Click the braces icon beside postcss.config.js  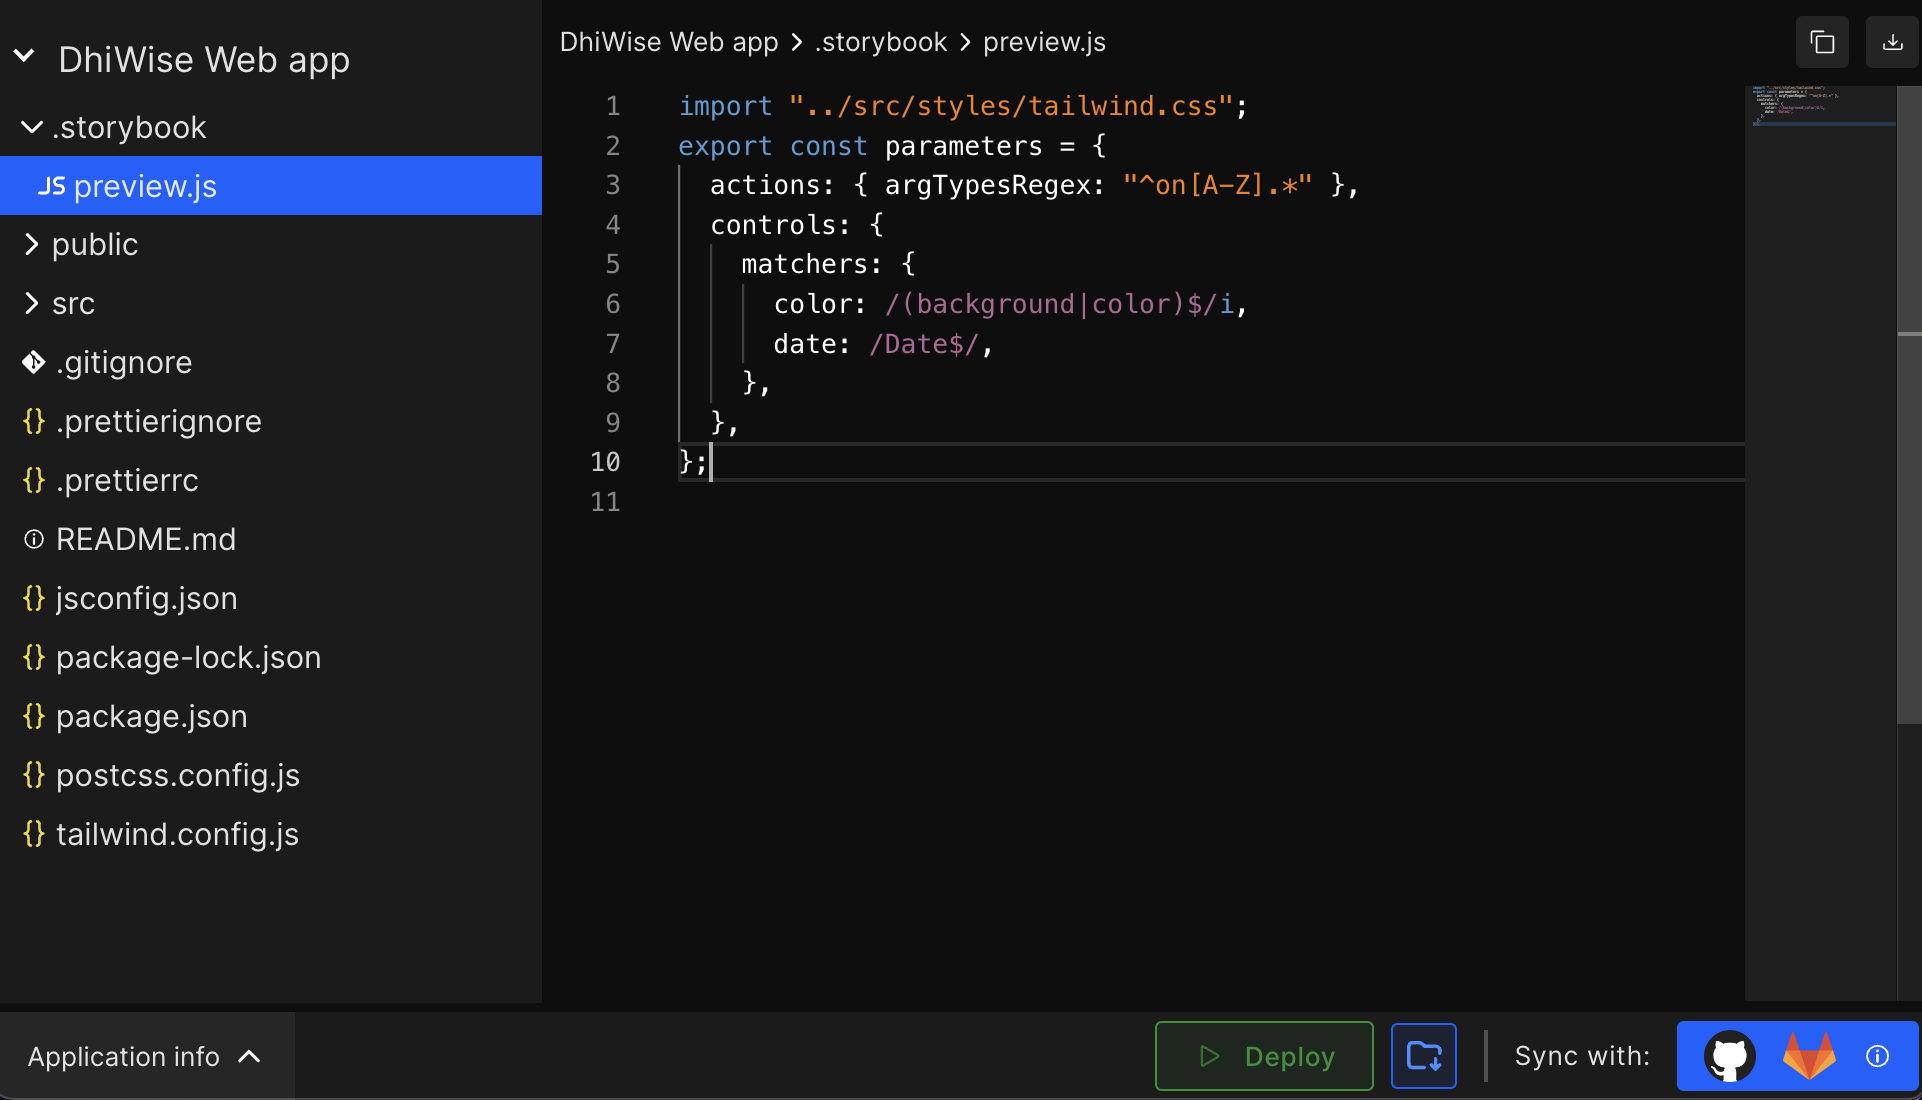click(x=34, y=775)
